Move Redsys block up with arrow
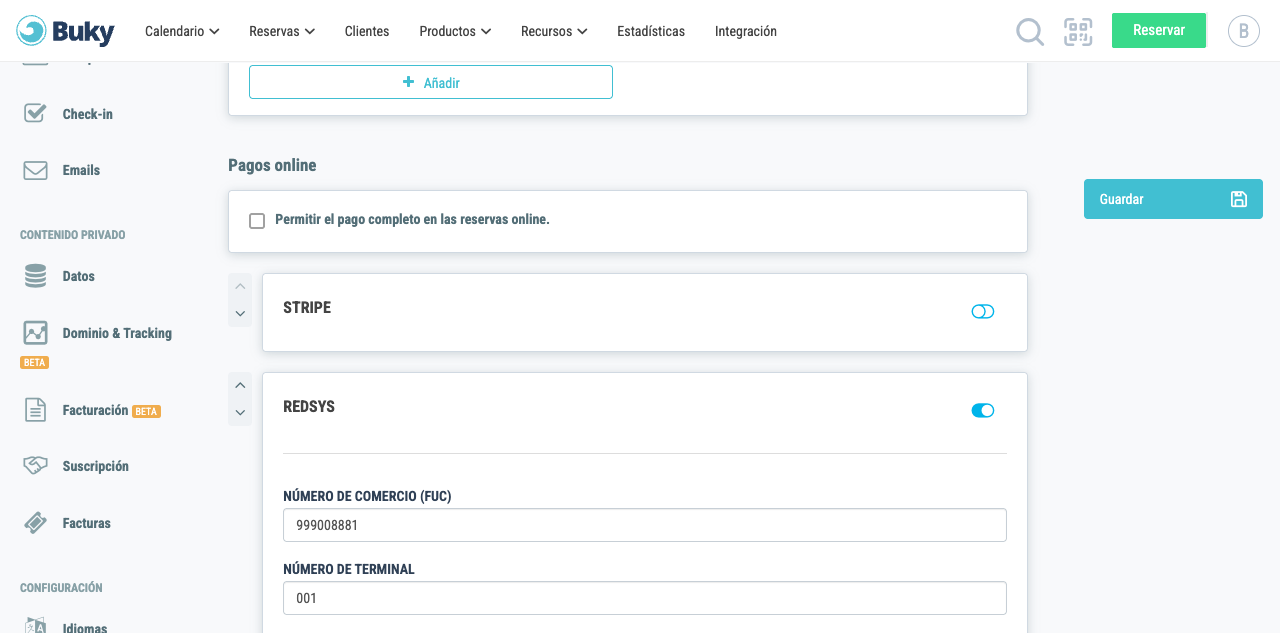This screenshot has width=1280, height=633. click(x=240, y=385)
